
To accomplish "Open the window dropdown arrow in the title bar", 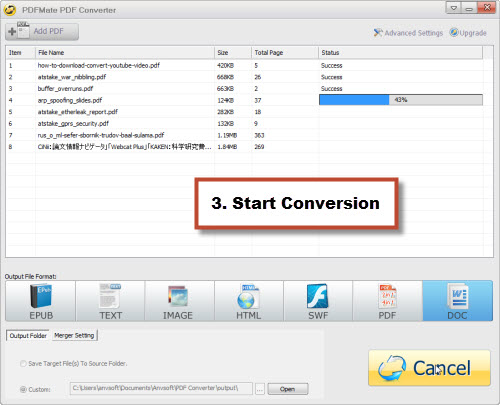I will (454, 8).
